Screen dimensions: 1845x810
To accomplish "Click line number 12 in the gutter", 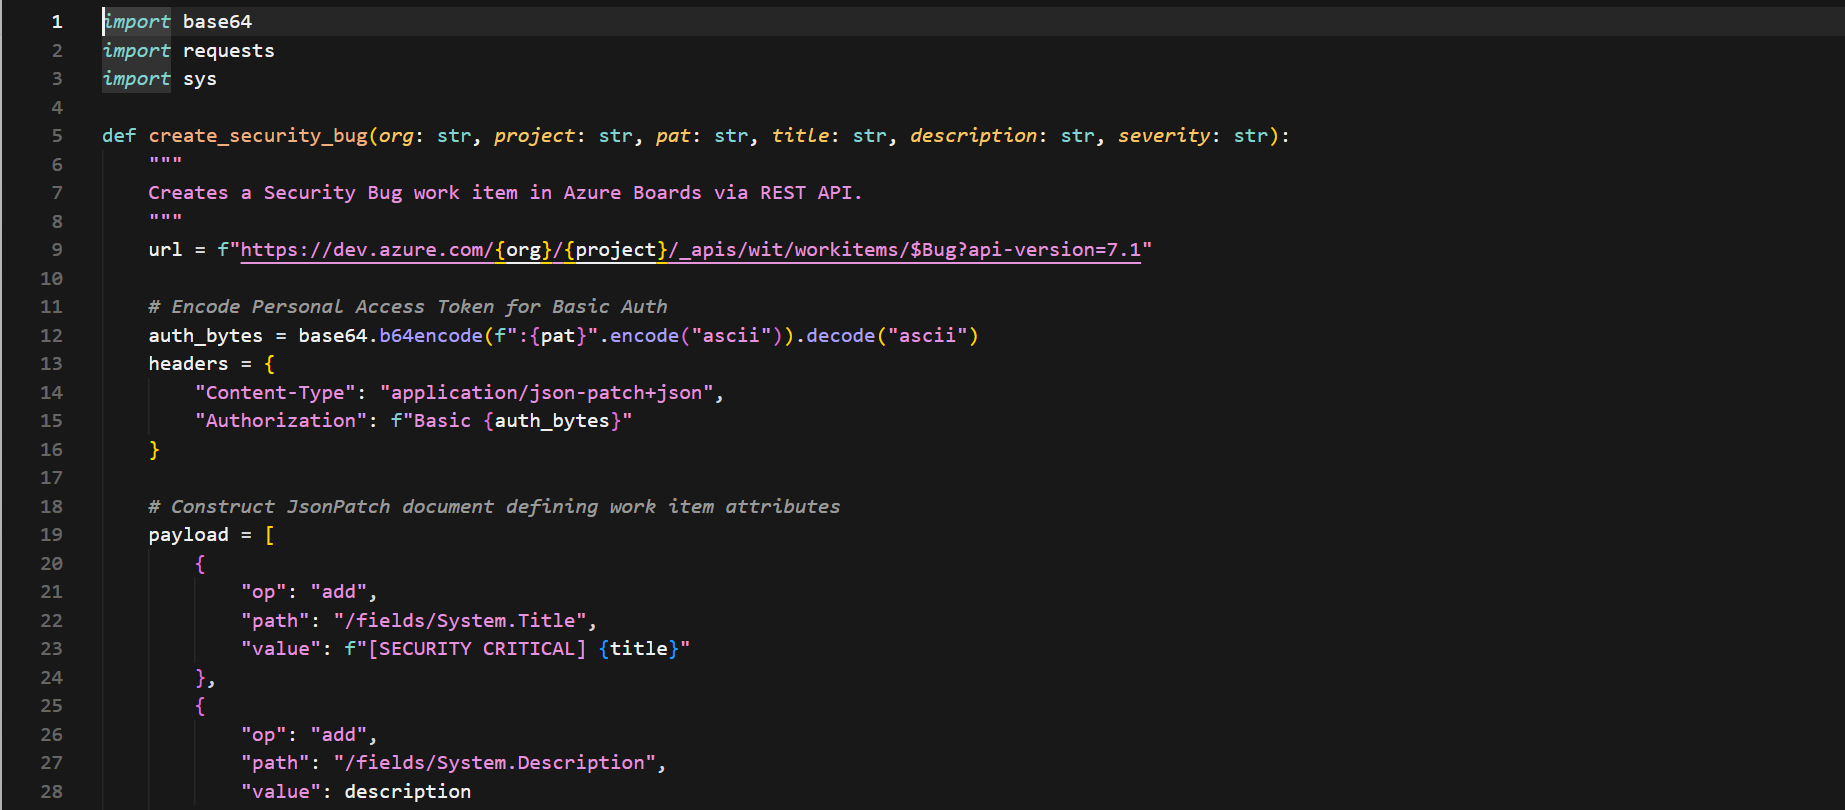I will (x=51, y=336).
